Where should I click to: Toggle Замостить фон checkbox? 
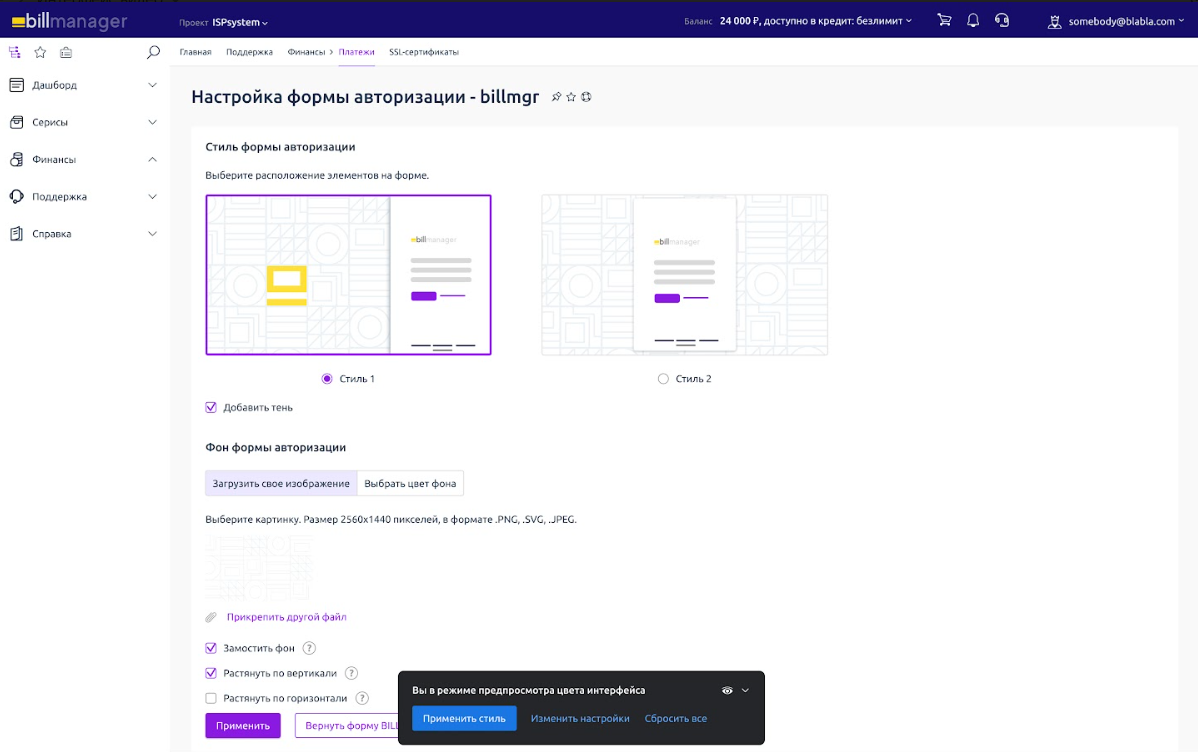tap(211, 648)
